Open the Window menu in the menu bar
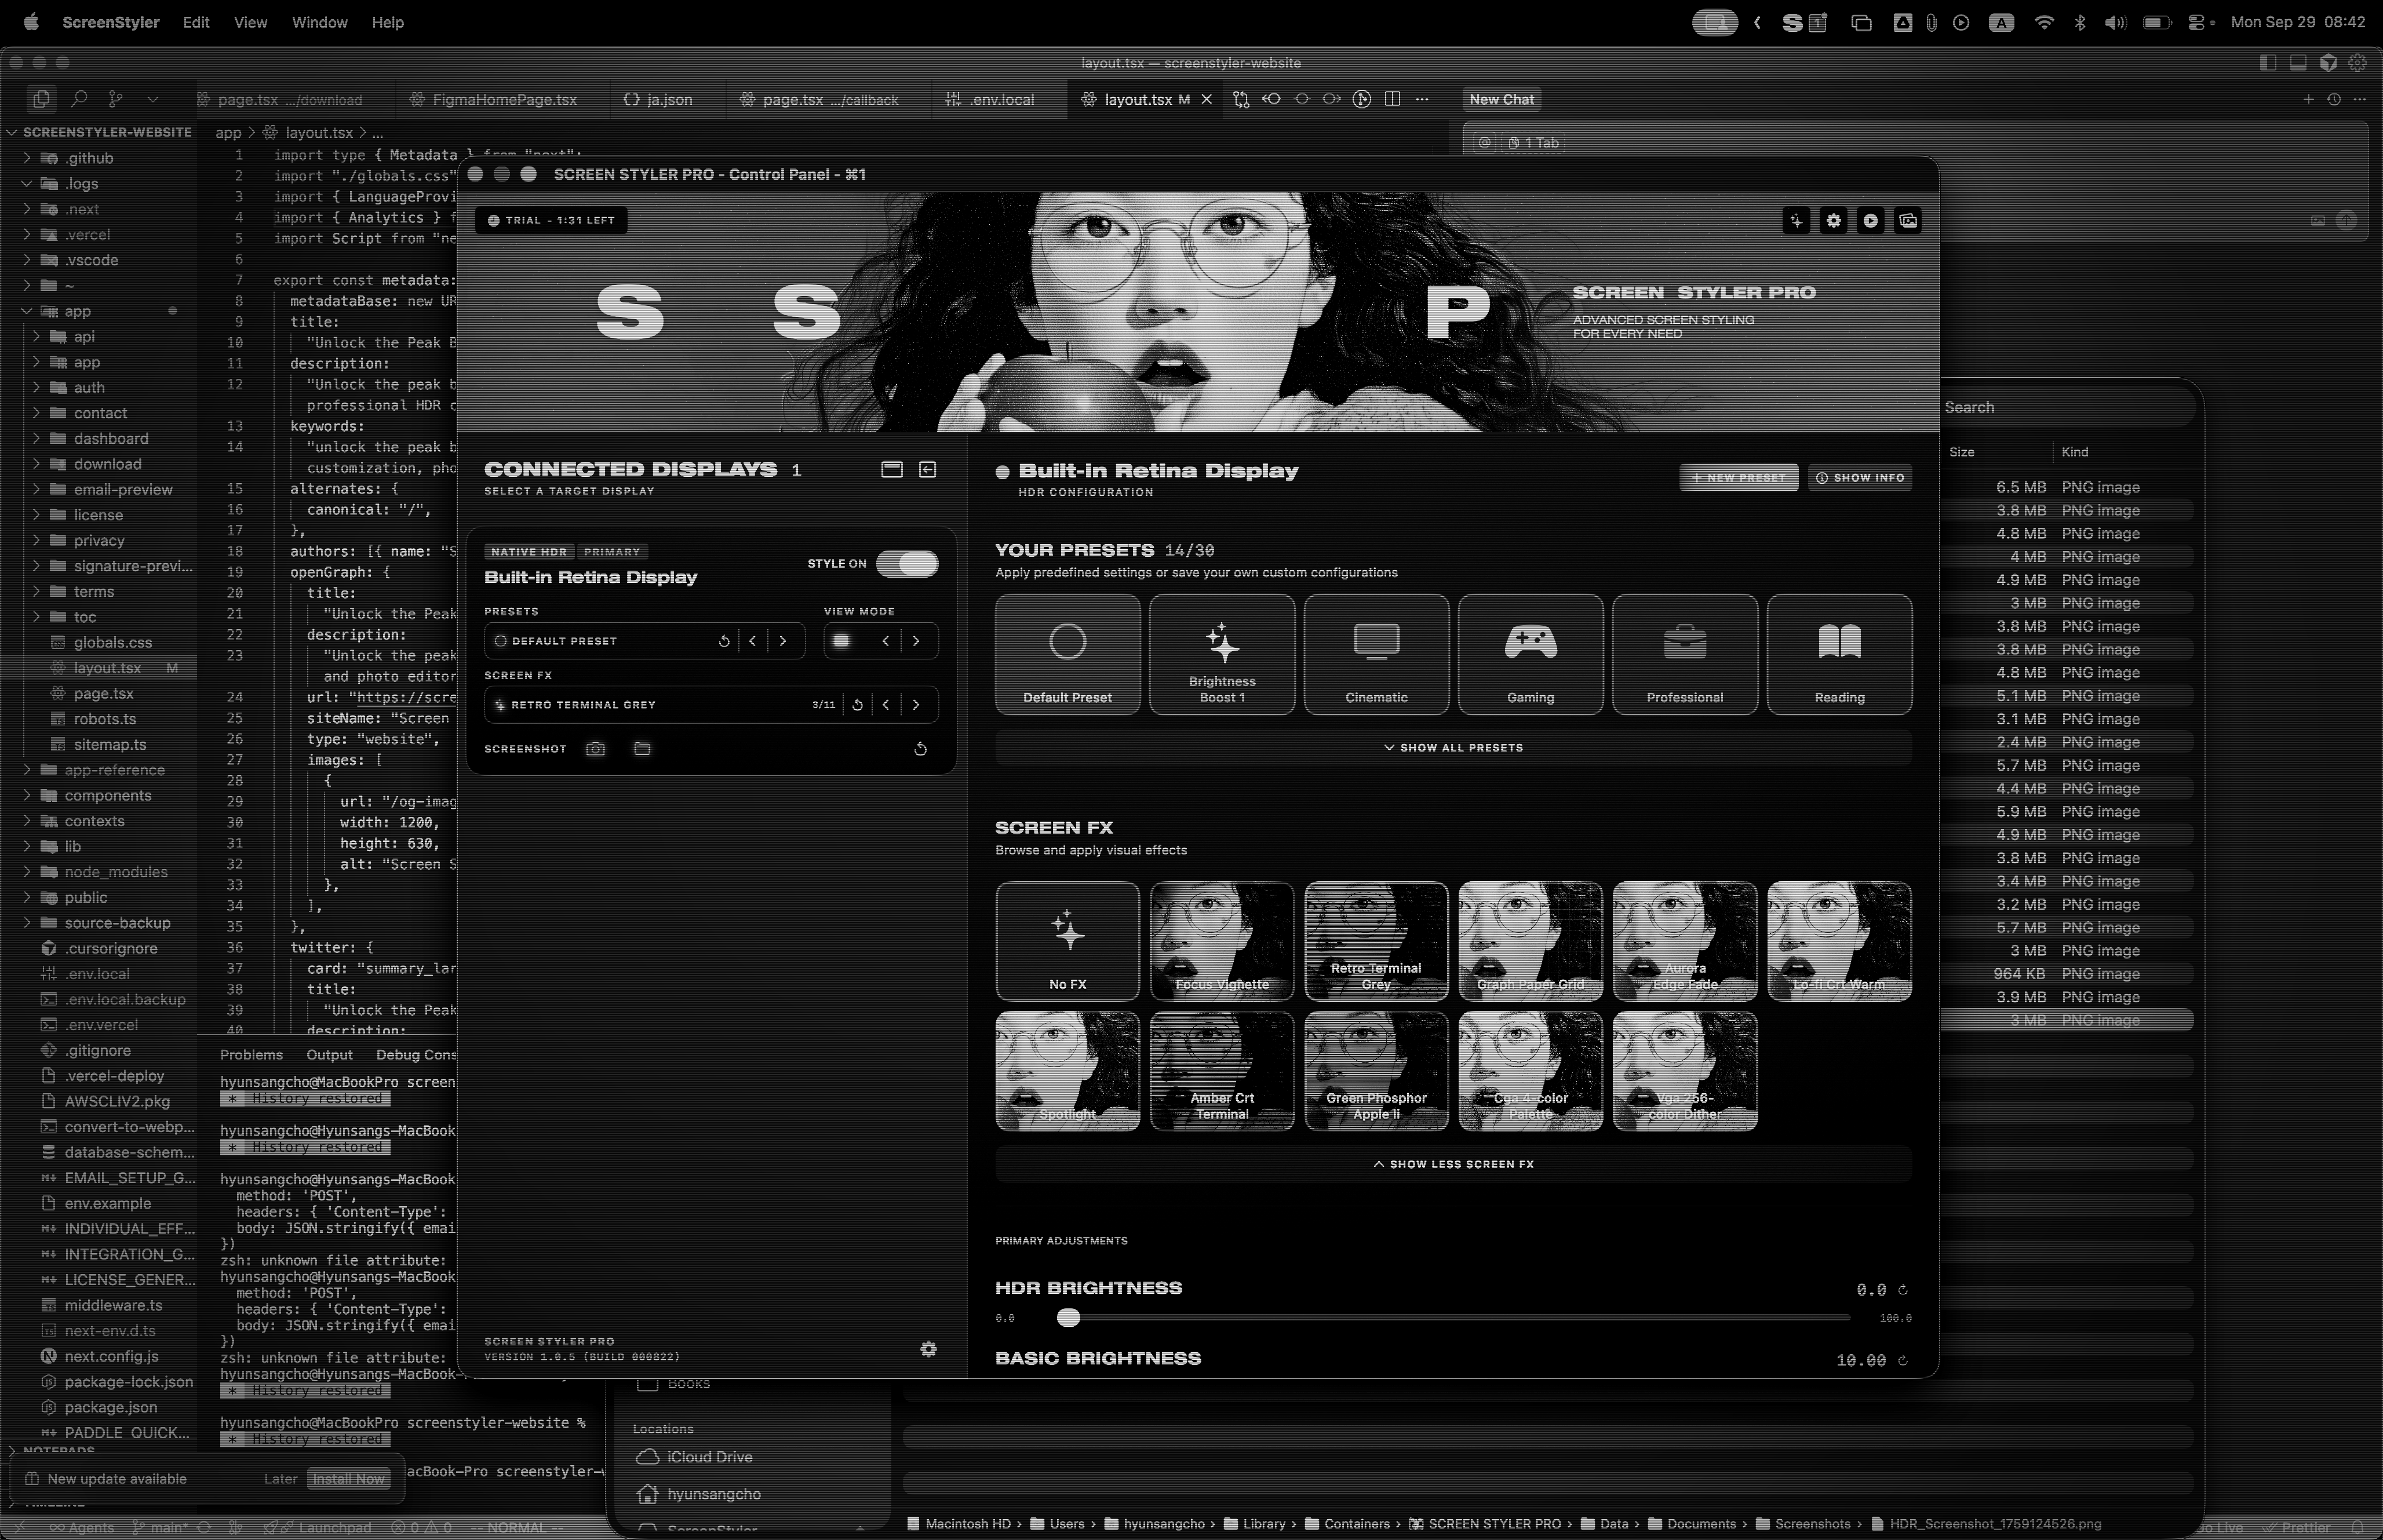Viewport: 2383px width, 1540px height. (319, 22)
